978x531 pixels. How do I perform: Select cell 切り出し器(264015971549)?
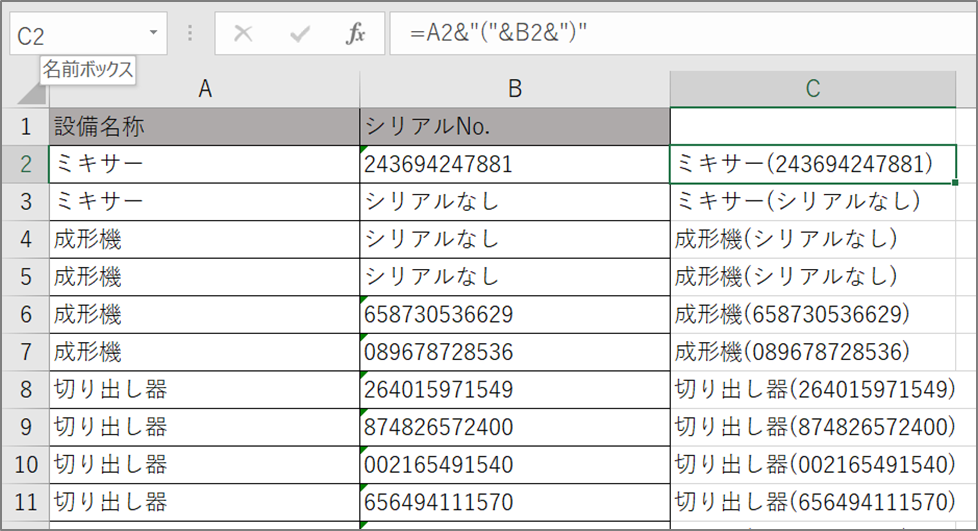pos(812,389)
